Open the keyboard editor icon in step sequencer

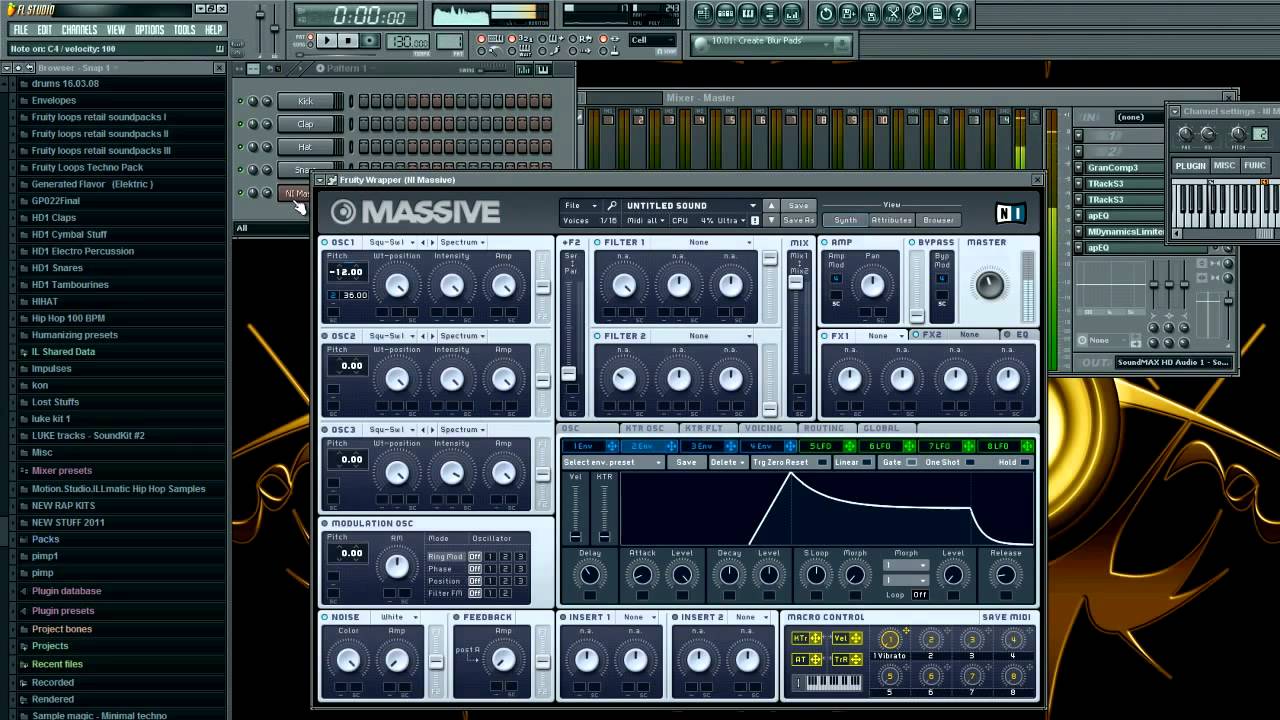pyautogui.click(x=542, y=70)
